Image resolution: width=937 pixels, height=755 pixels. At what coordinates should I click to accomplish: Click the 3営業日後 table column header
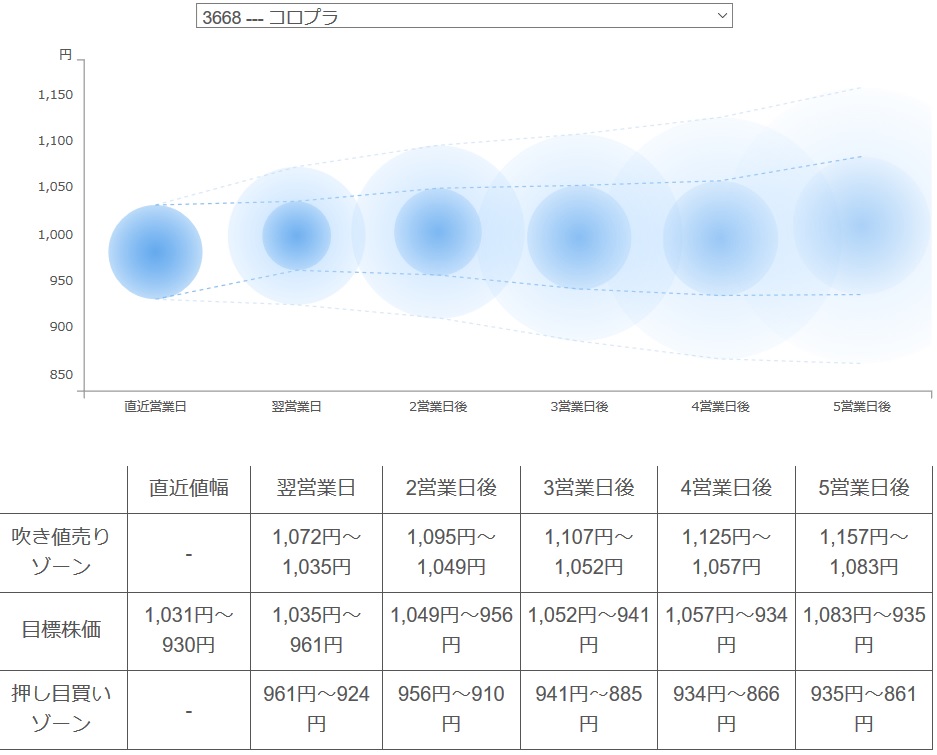pyautogui.click(x=589, y=488)
